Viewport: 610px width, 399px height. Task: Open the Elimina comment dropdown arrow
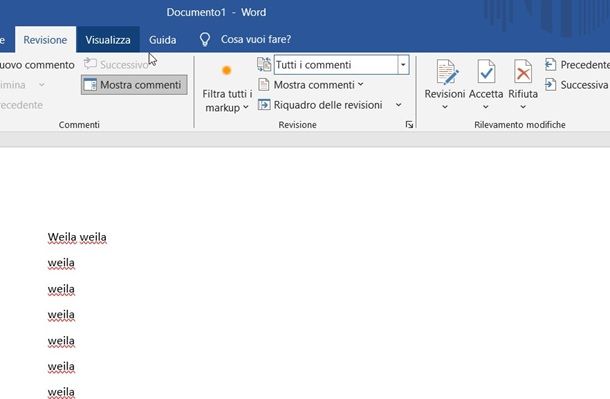point(42,85)
